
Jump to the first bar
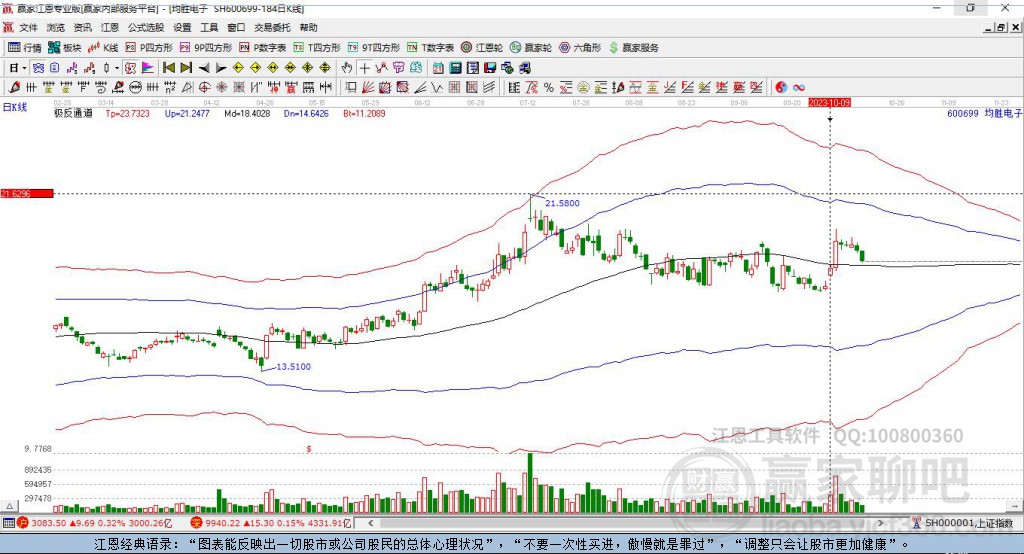click(x=168, y=68)
